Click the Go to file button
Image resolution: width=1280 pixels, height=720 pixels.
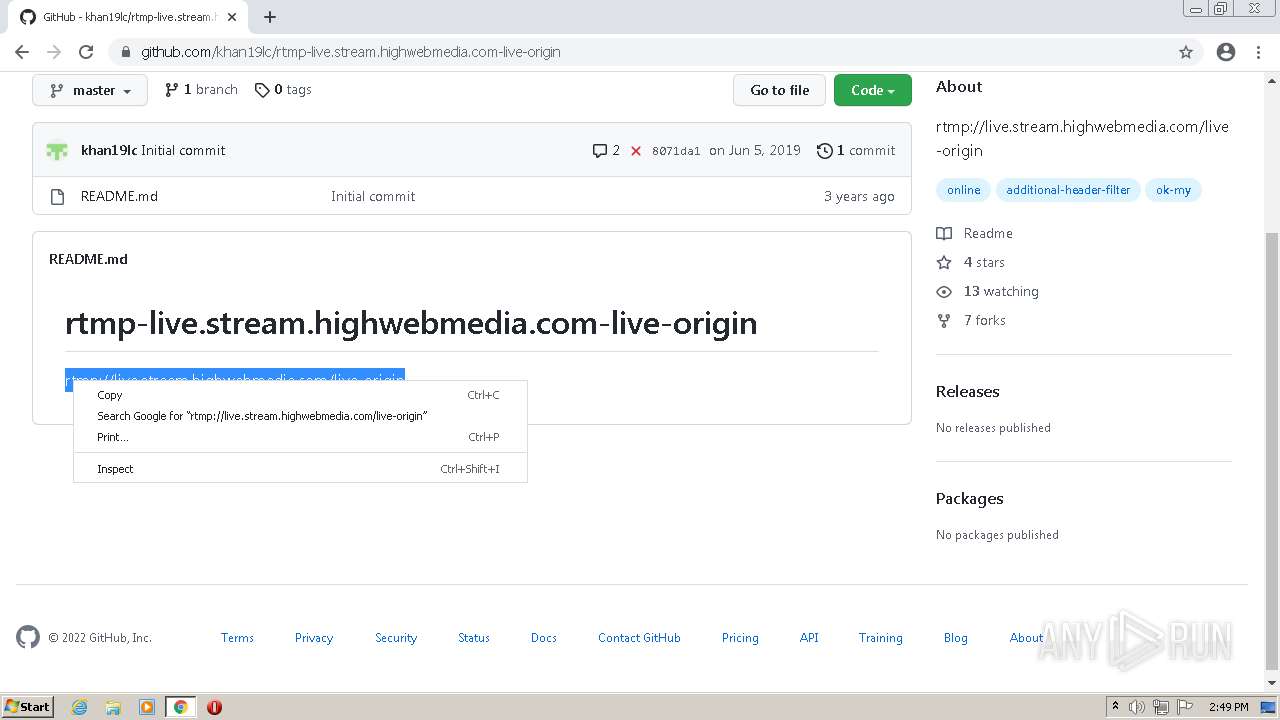pyautogui.click(x=780, y=90)
